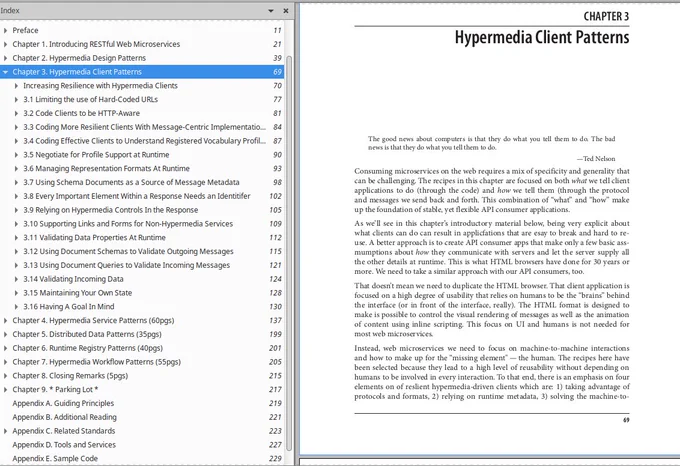
Task: Jump to Appendix B. Additional Reading
Action: [x=64, y=417]
